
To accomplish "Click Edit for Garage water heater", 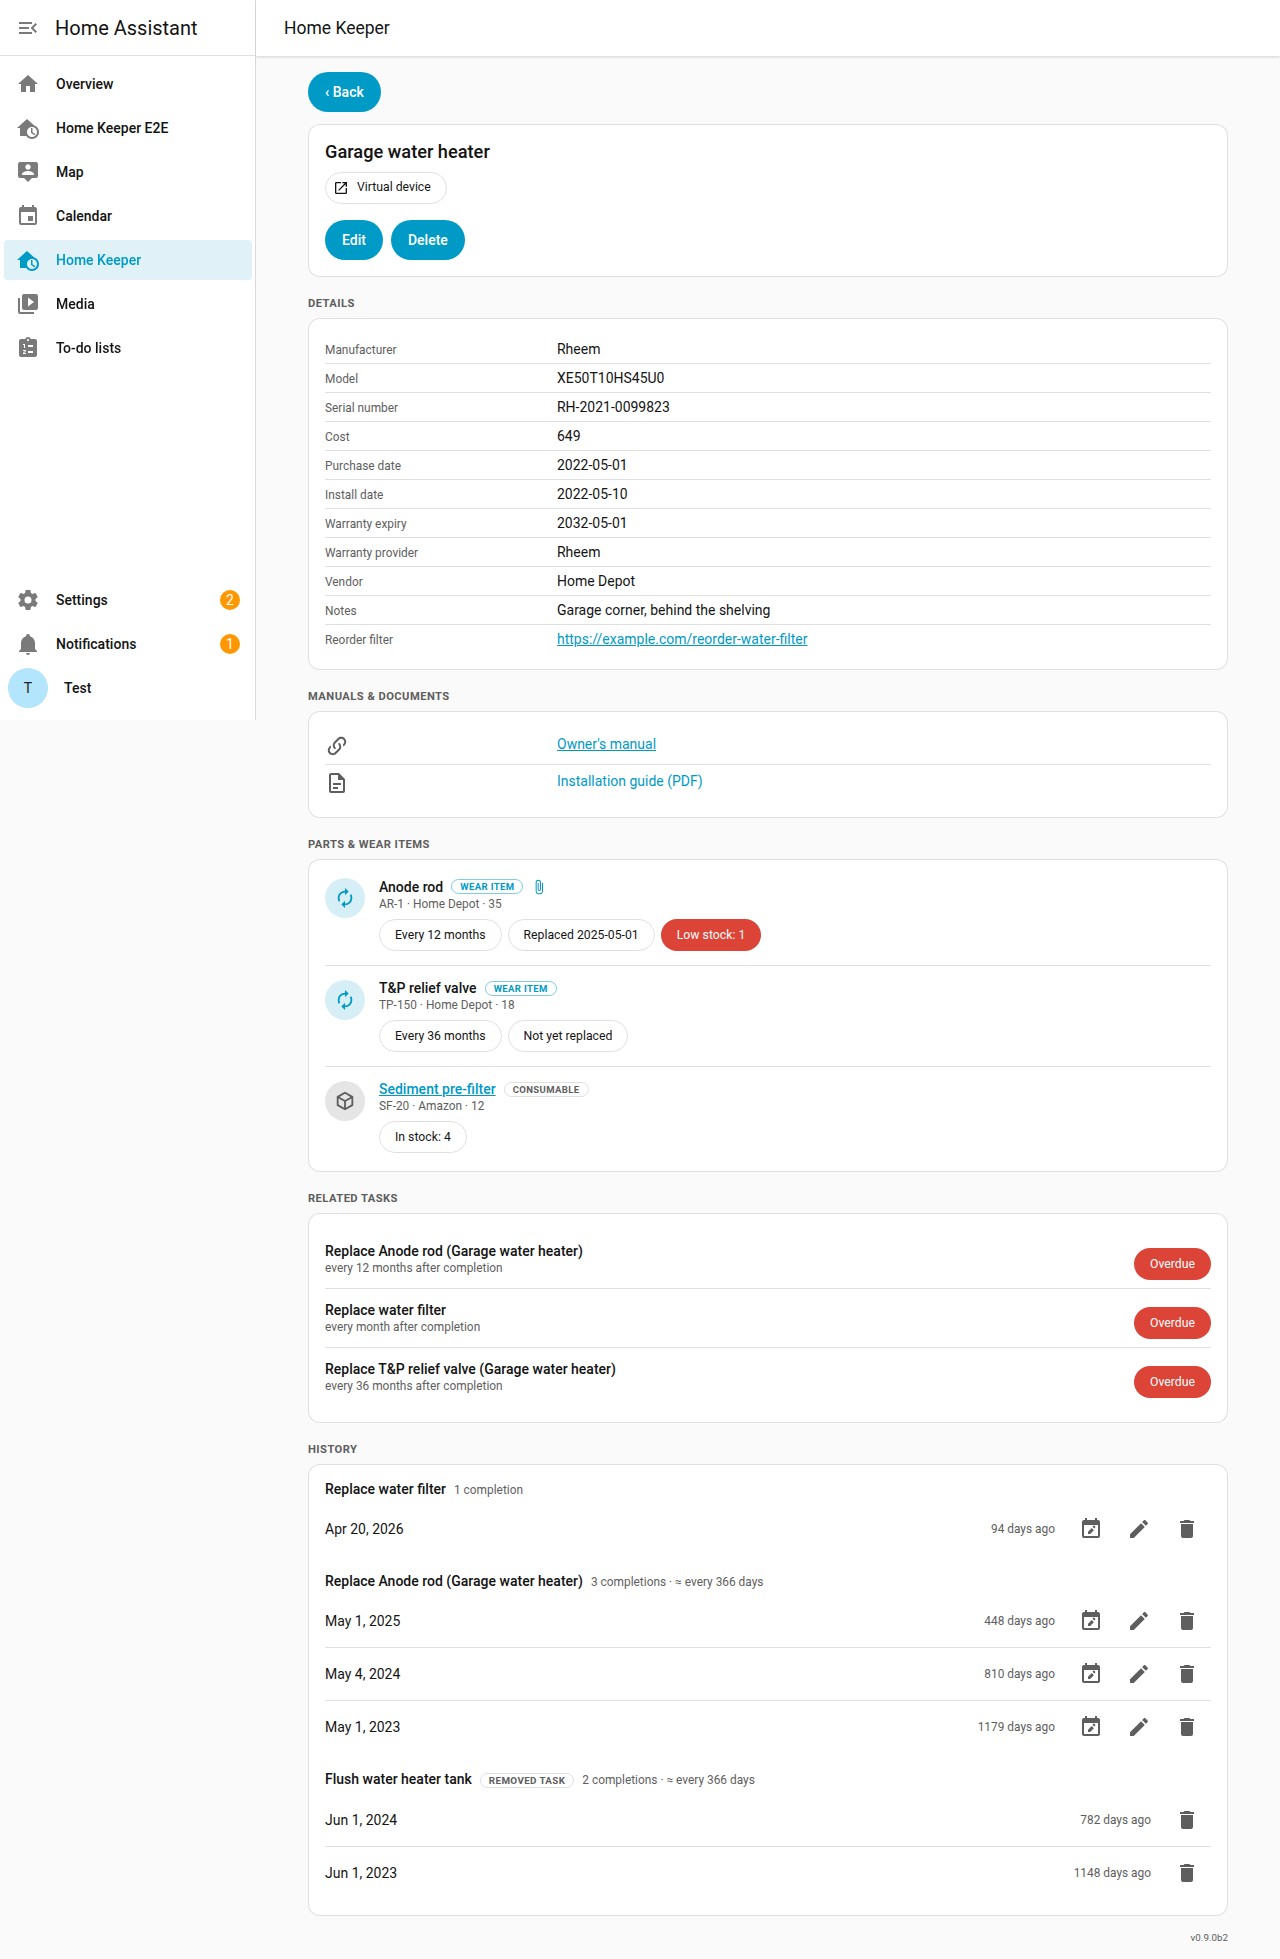I will click(354, 240).
